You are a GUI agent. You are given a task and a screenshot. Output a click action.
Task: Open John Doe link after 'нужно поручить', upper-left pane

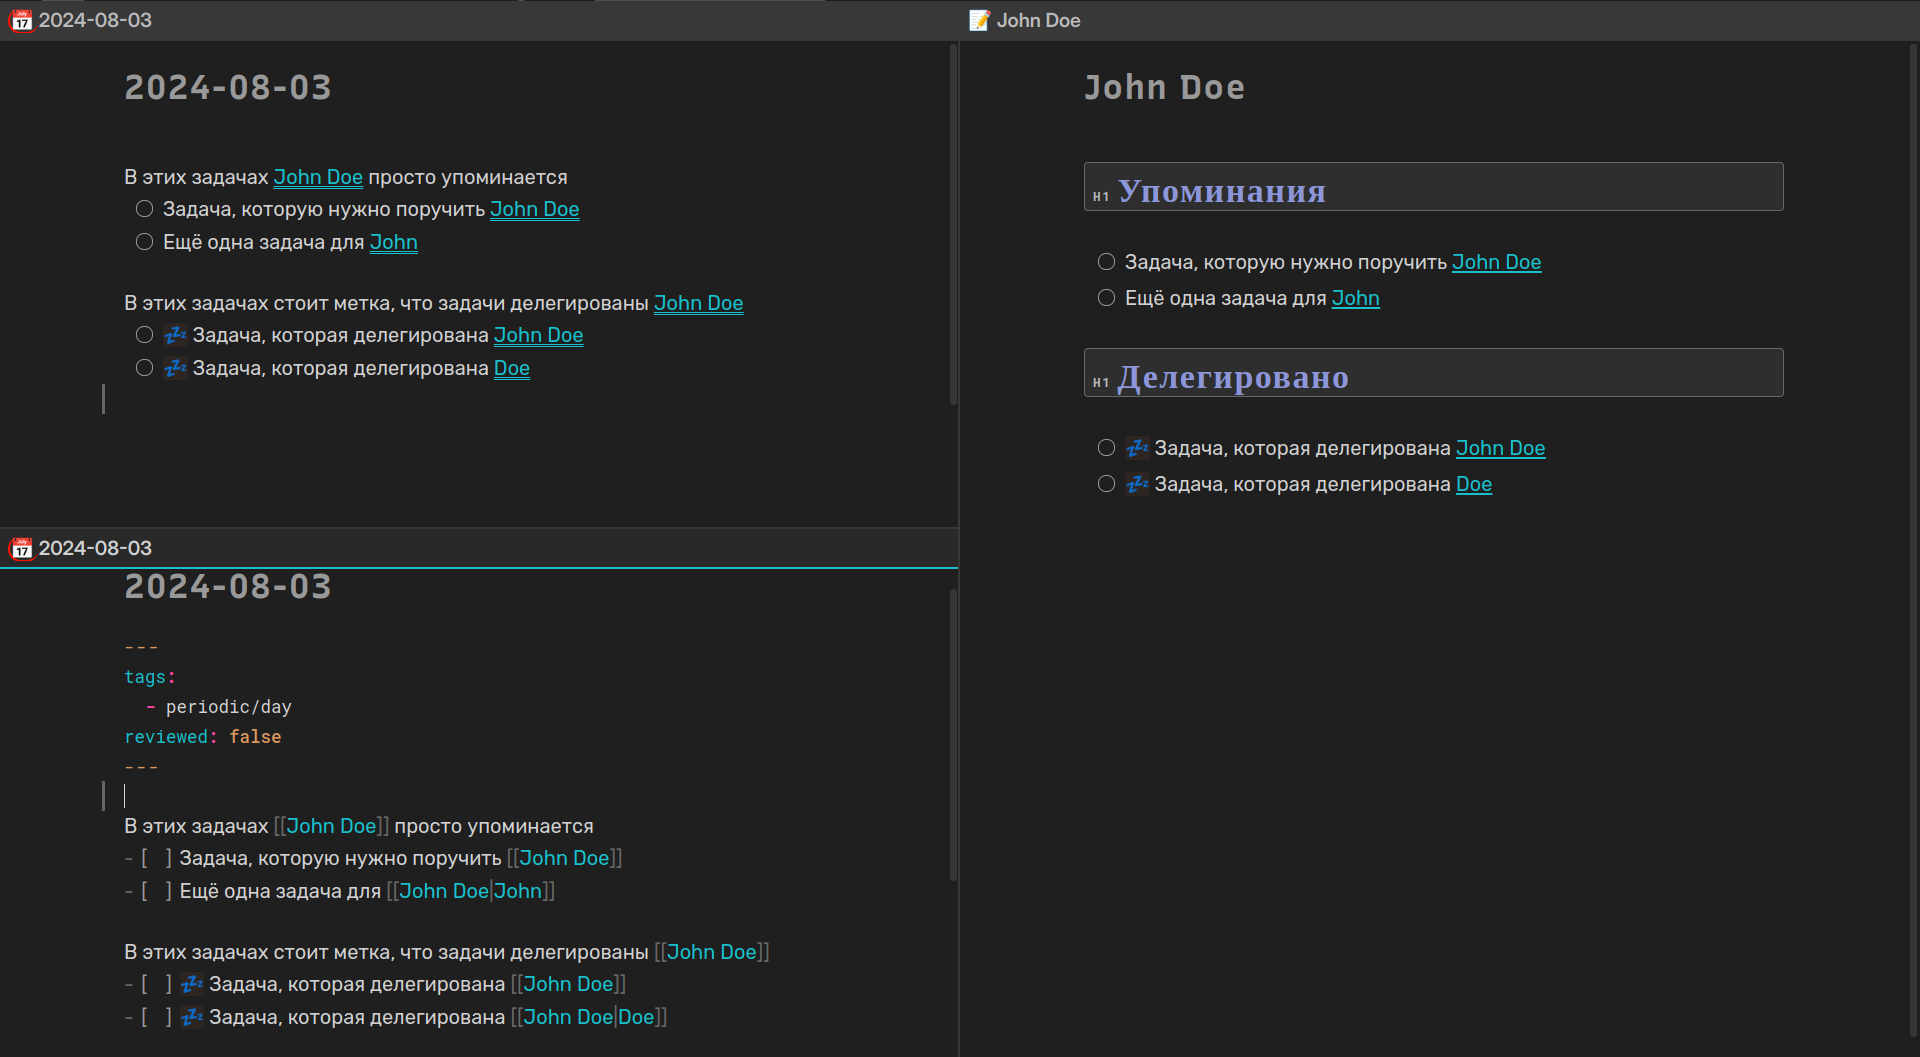535,209
